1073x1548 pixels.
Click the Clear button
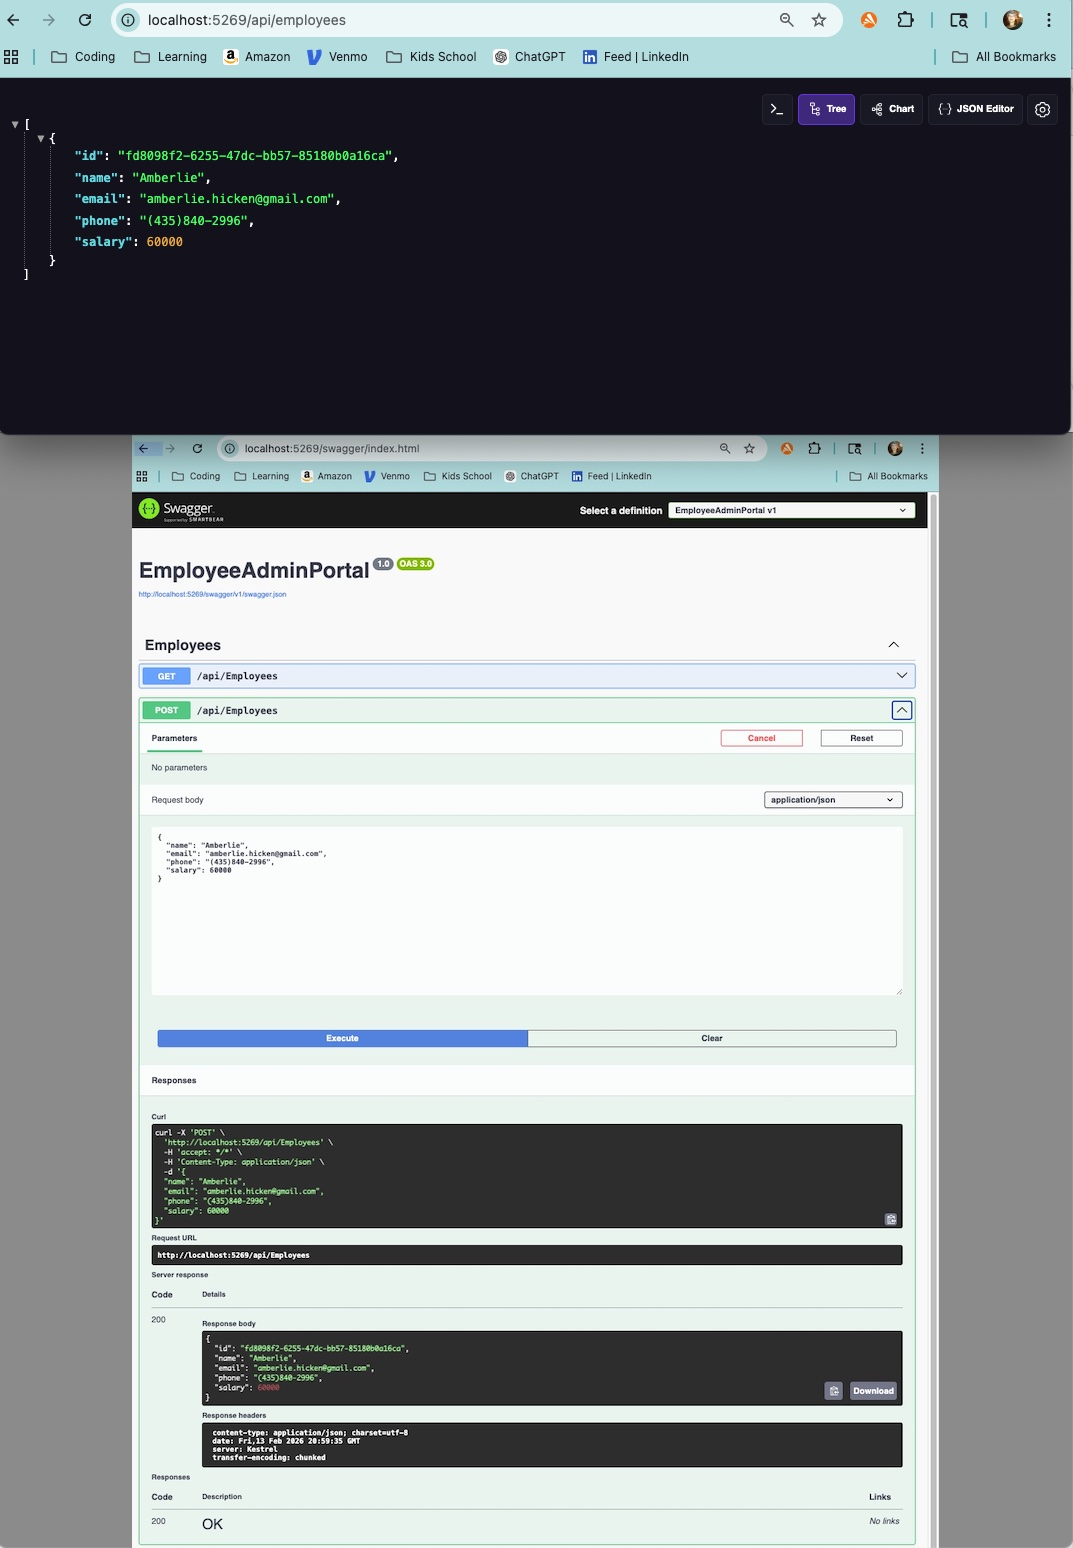pos(712,1038)
